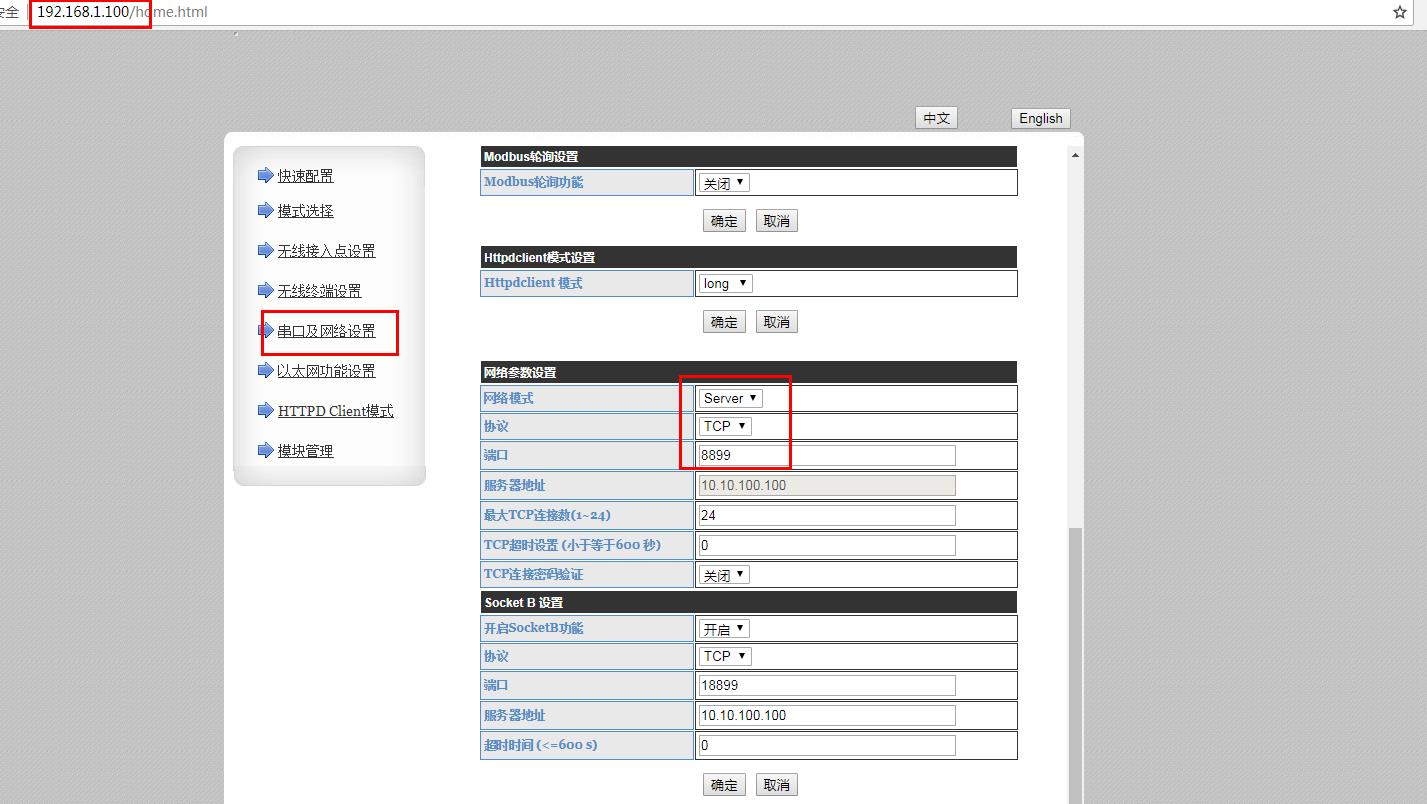Open the TCP连接密码验证 dropdown
This screenshot has width=1427, height=804.
click(x=724, y=575)
